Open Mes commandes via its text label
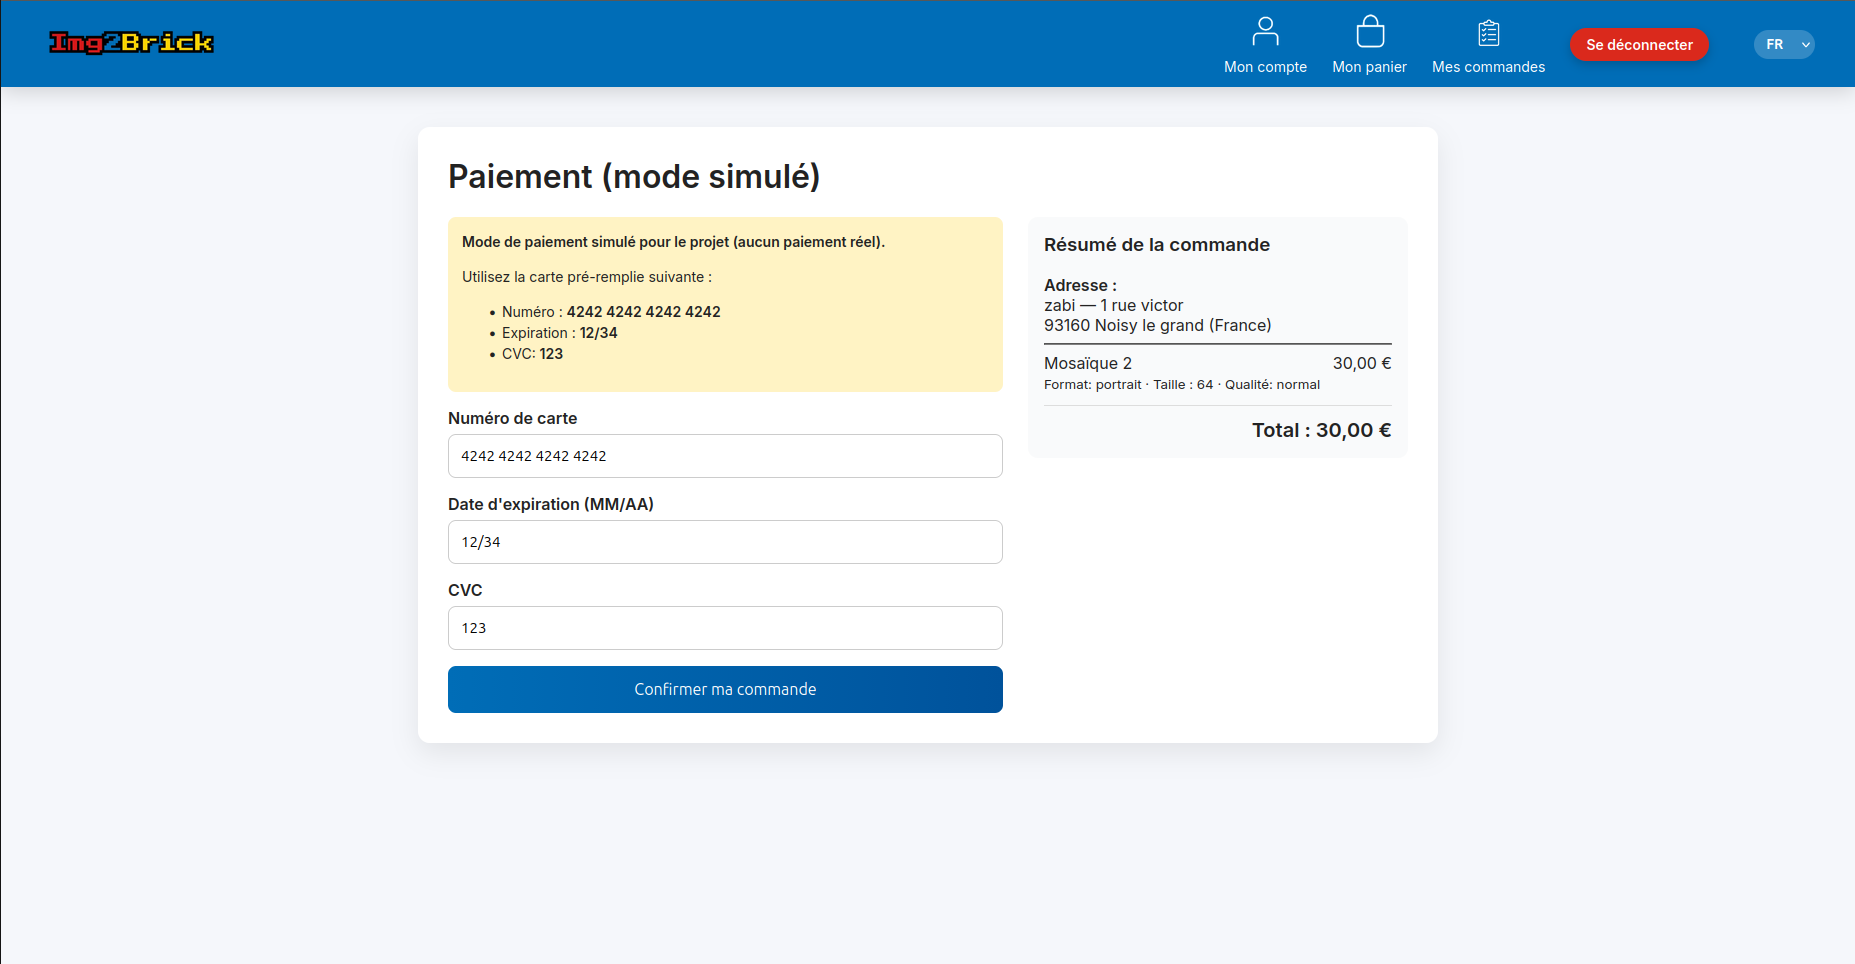The image size is (1855, 964). tap(1488, 67)
